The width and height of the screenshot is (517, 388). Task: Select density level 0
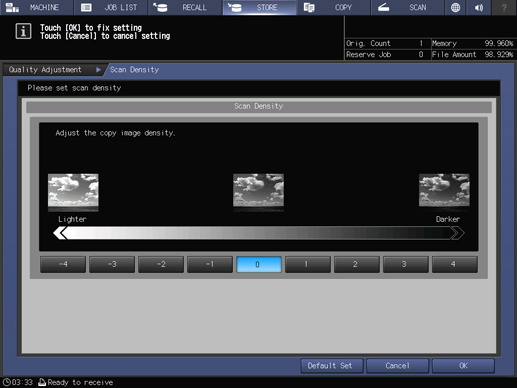tap(259, 264)
